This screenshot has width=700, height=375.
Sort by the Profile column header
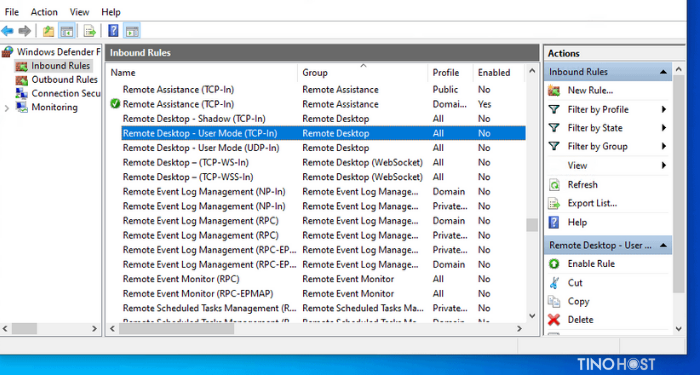pos(446,73)
